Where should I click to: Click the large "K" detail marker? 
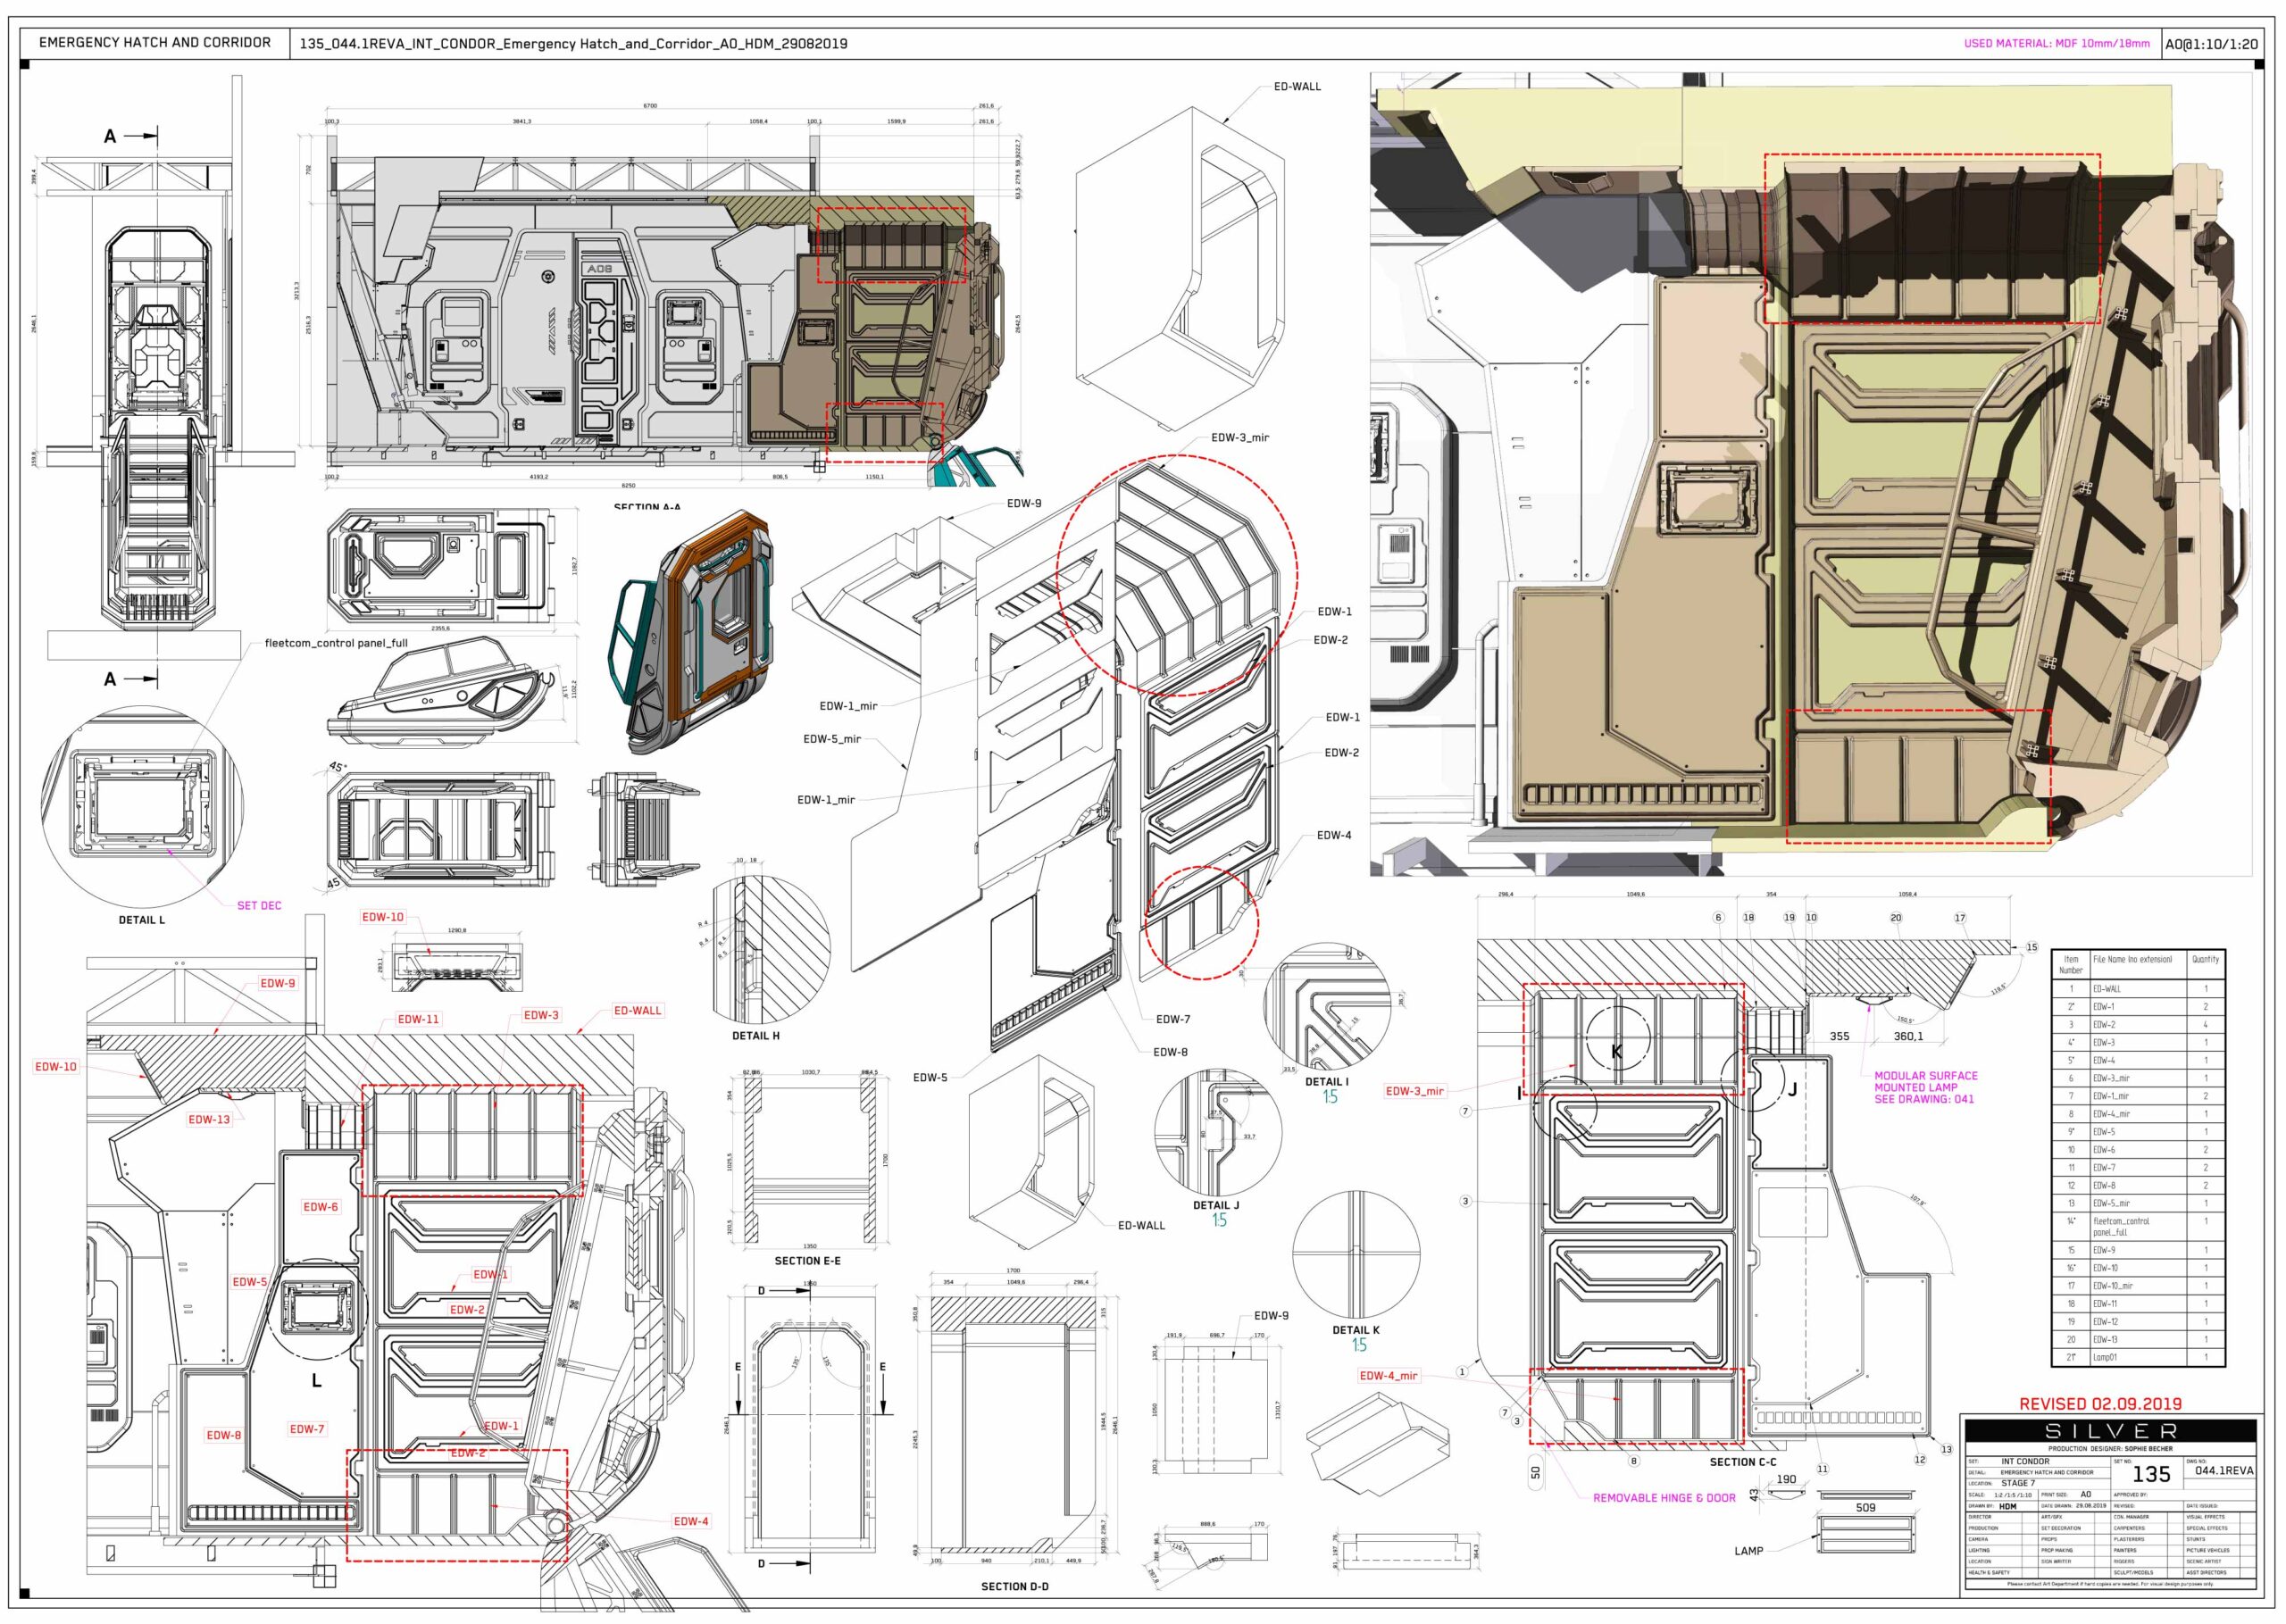(1616, 1051)
